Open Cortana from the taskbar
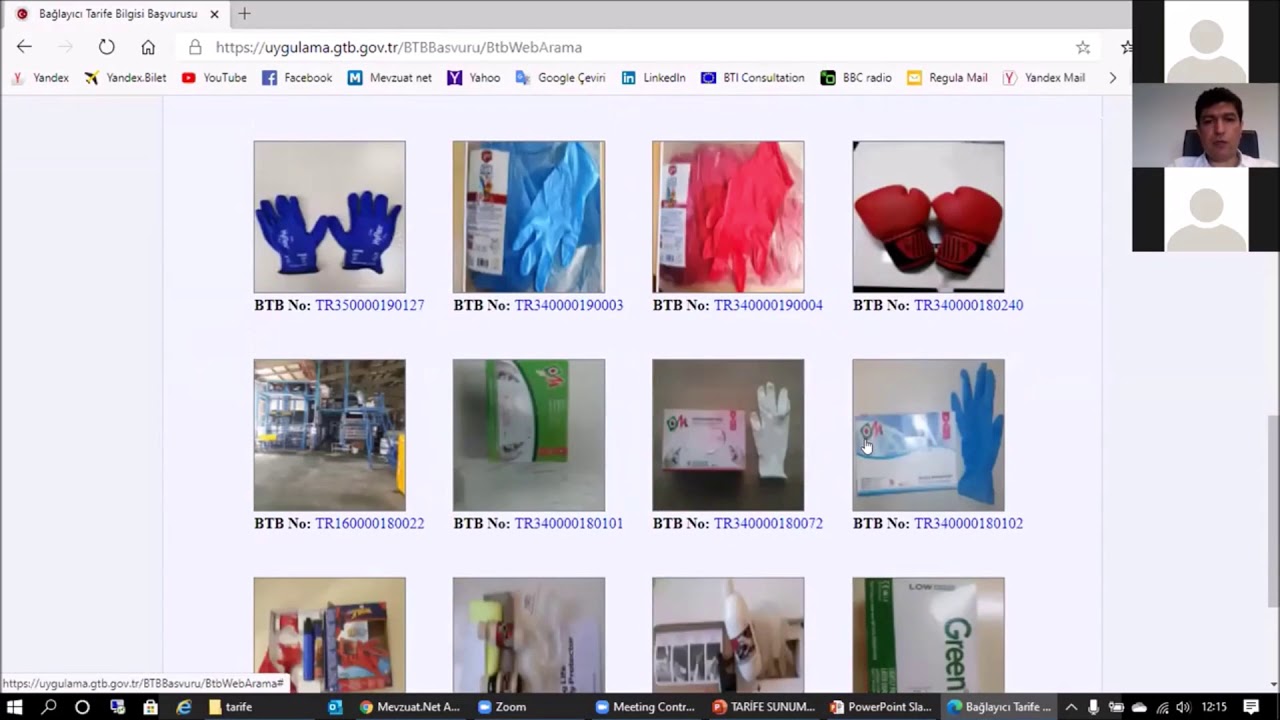 pos(82,707)
